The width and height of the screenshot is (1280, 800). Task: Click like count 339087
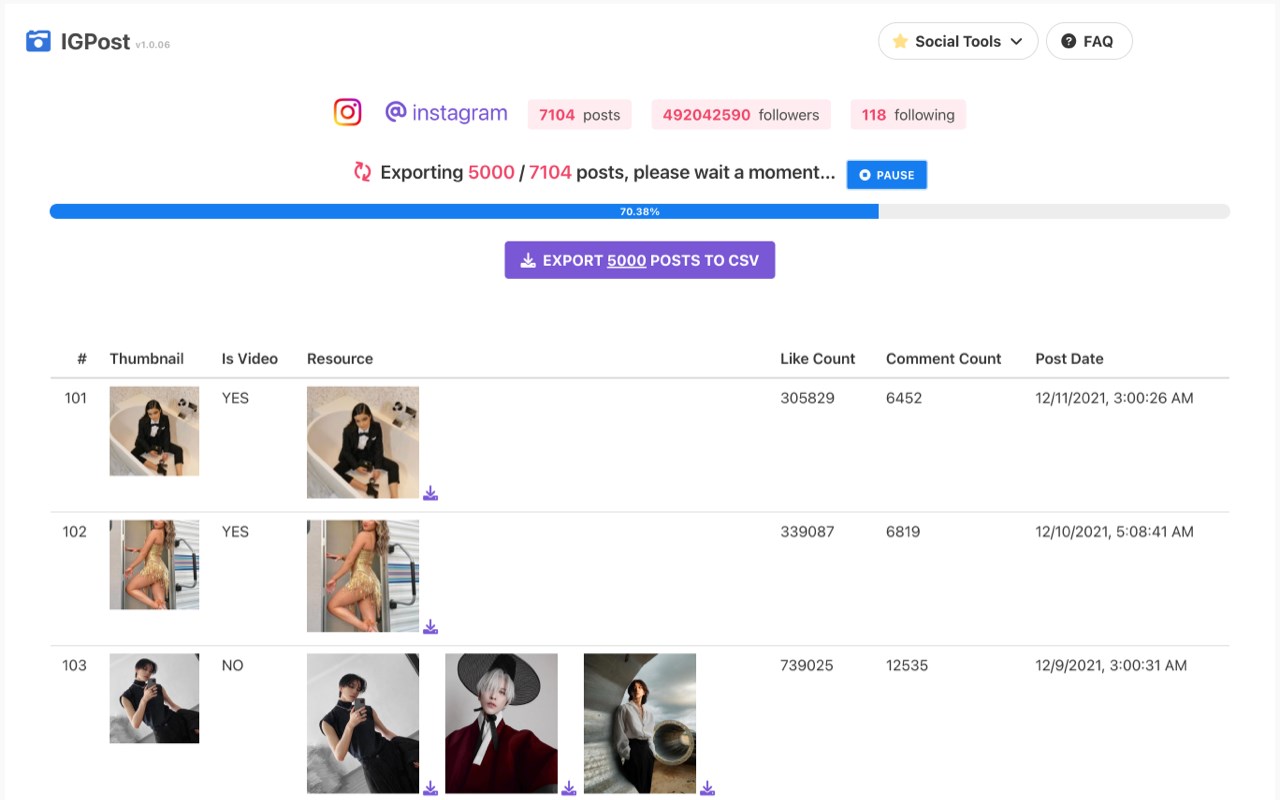pos(807,532)
